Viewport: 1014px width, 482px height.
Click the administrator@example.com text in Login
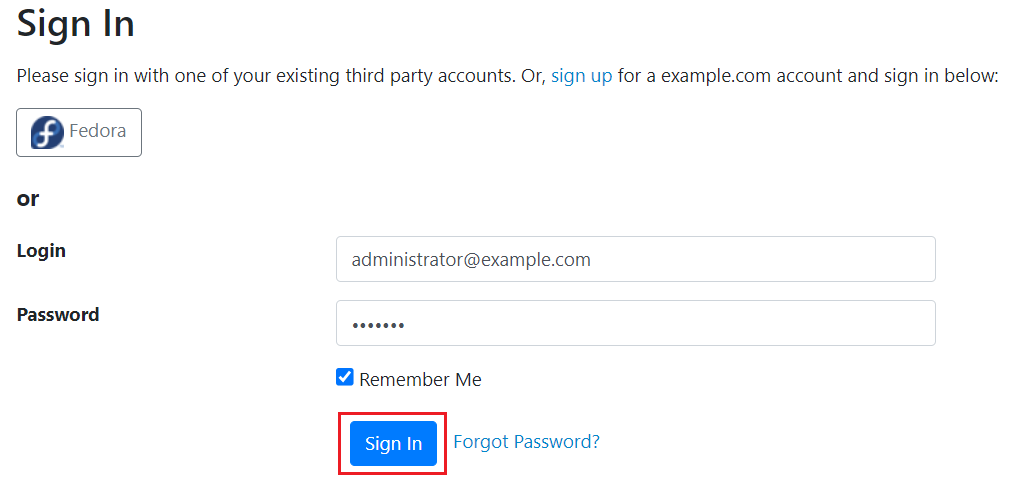click(471, 259)
